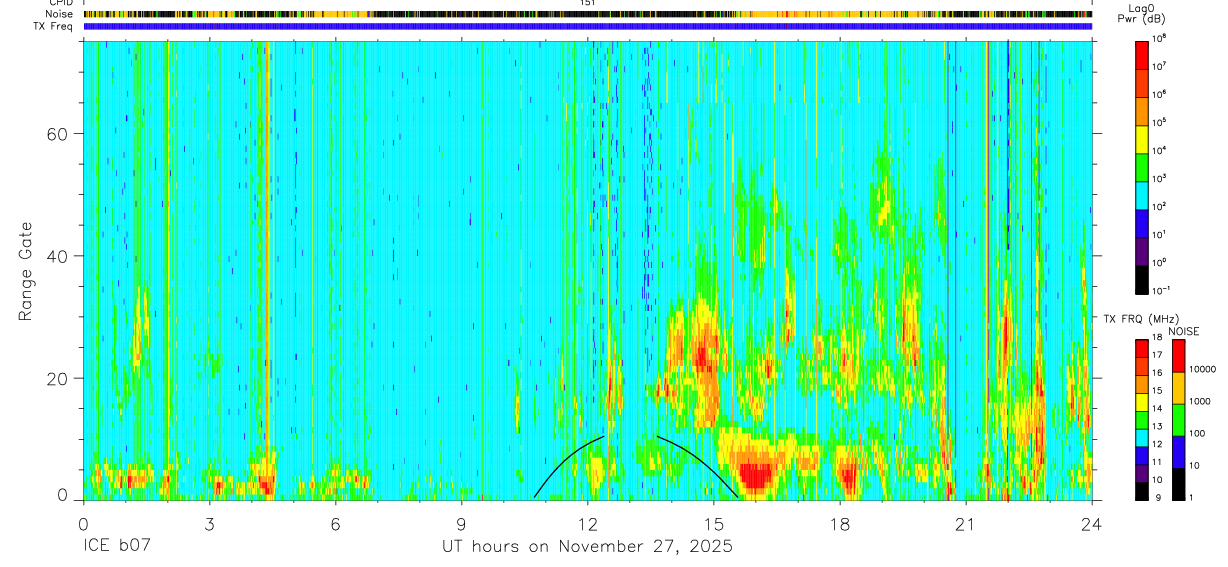Click the '6' UT hour tick label
Viewport: 1228px width, 567px height.
pyautogui.click(x=336, y=522)
